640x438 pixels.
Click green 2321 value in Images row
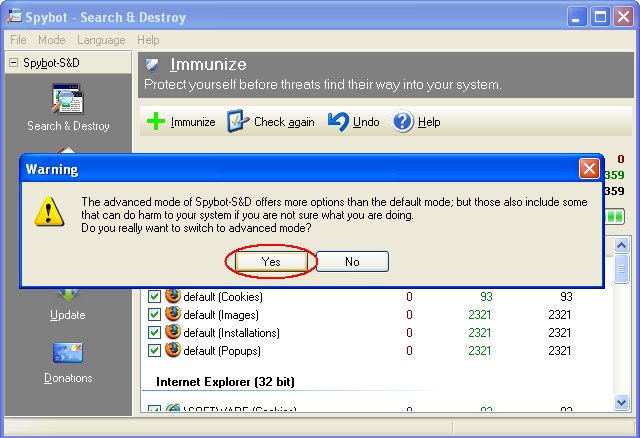pos(480,315)
